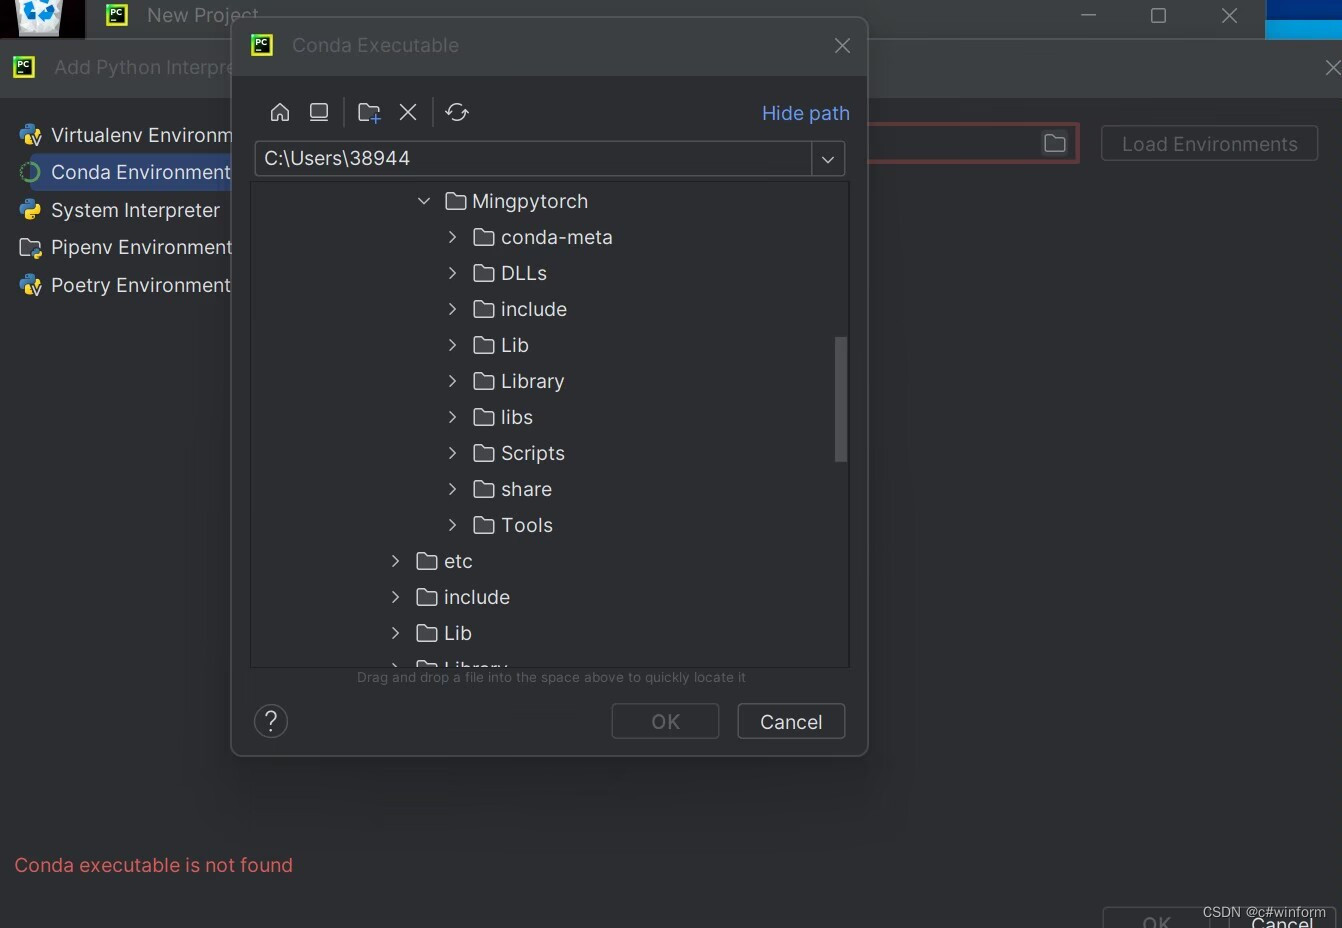Create a new directory via the toolbar icon
The height and width of the screenshot is (928, 1342).
pos(369,112)
